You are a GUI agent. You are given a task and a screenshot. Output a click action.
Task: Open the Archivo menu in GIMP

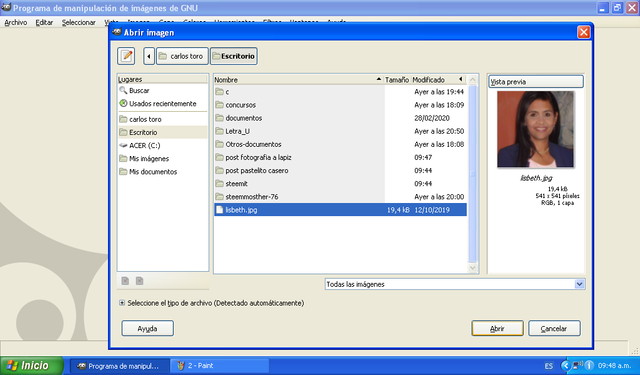(16, 22)
